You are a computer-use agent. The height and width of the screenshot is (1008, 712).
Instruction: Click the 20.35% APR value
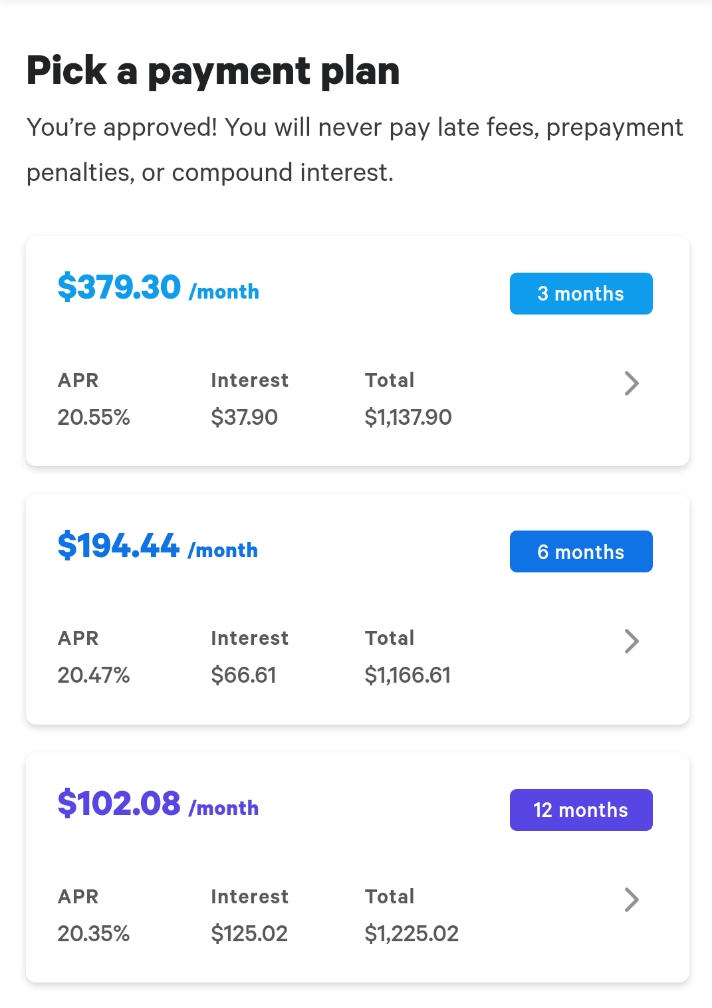coord(94,934)
